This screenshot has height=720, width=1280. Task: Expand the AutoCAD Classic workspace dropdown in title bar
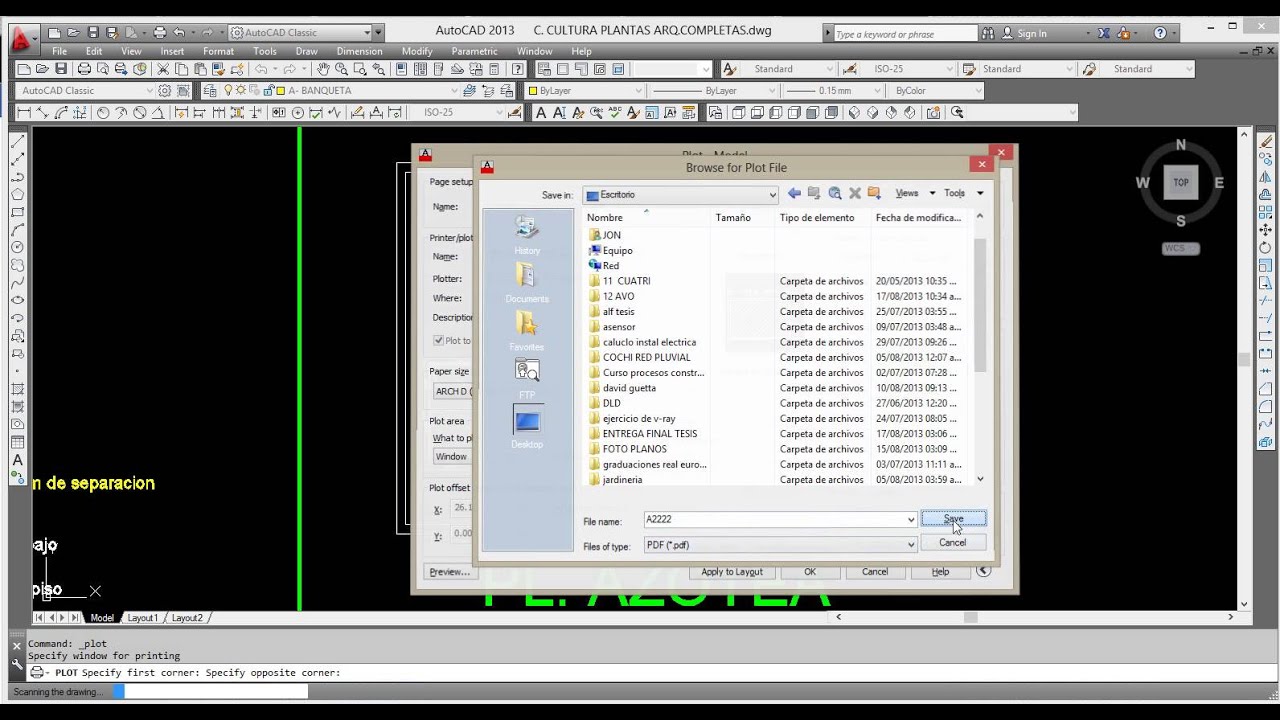[x=367, y=33]
